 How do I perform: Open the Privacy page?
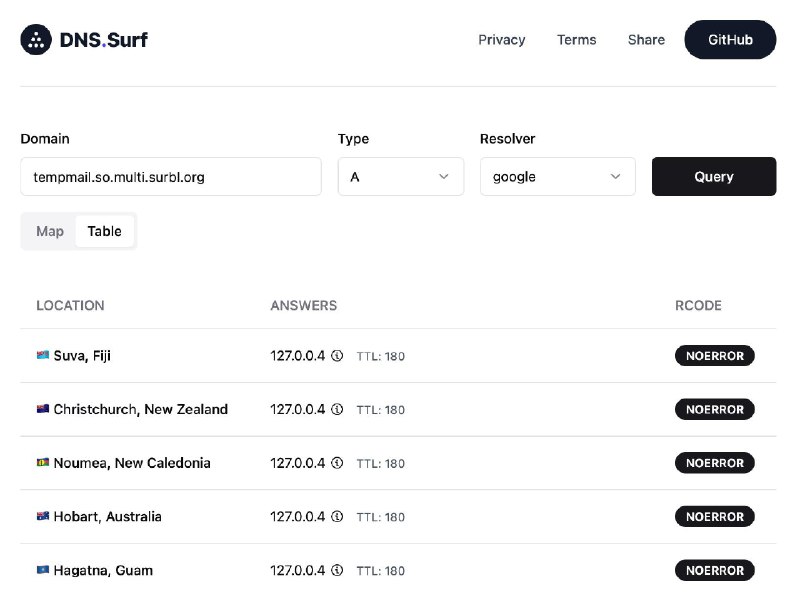click(x=501, y=40)
